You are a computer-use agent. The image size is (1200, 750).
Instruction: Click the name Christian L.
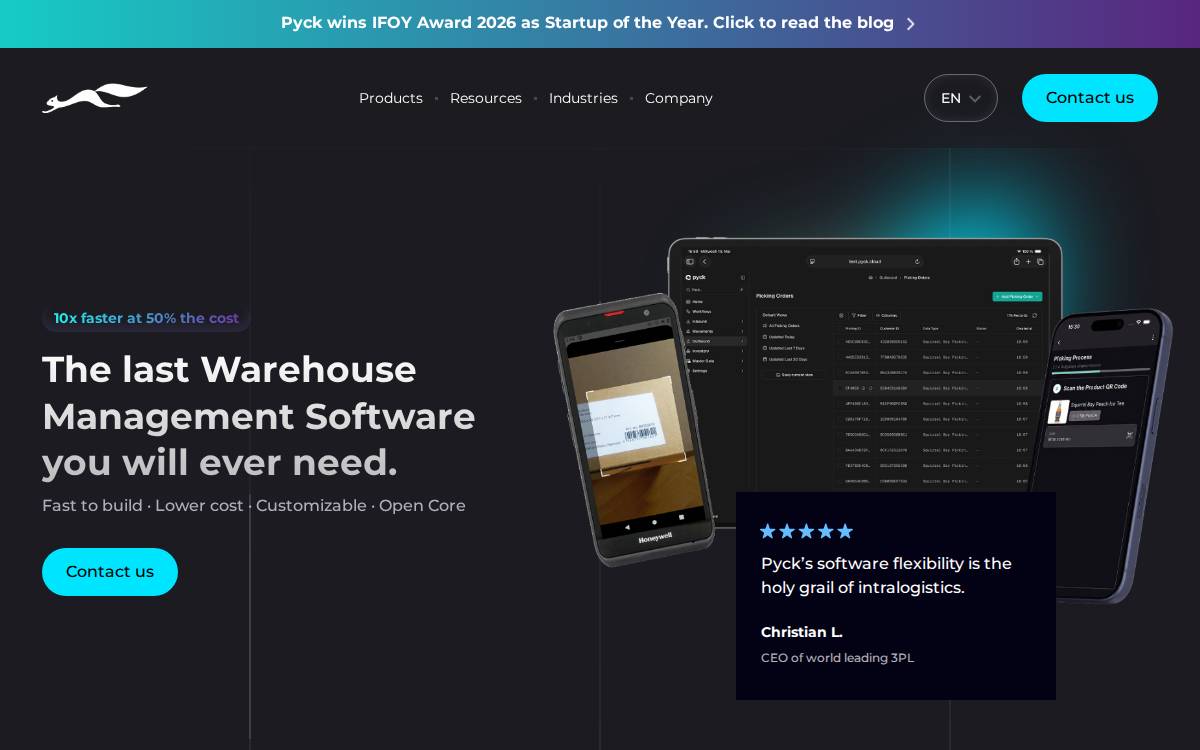point(802,632)
